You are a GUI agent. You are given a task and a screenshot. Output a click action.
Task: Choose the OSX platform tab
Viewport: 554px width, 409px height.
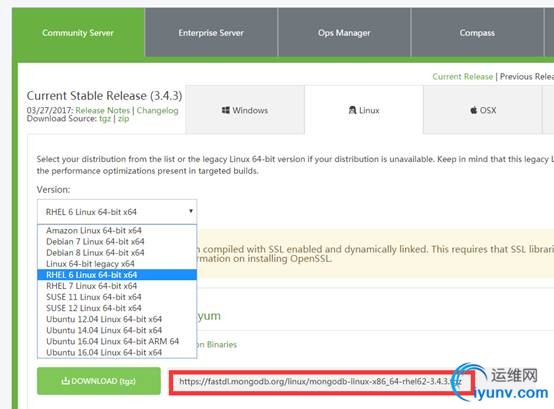click(x=483, y=110)
